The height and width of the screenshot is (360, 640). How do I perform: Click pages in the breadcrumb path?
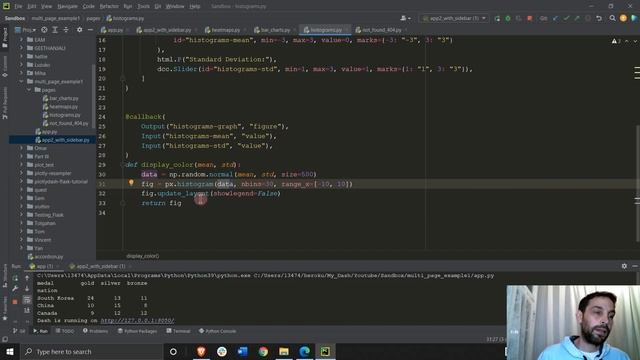(x=93, y=18)
